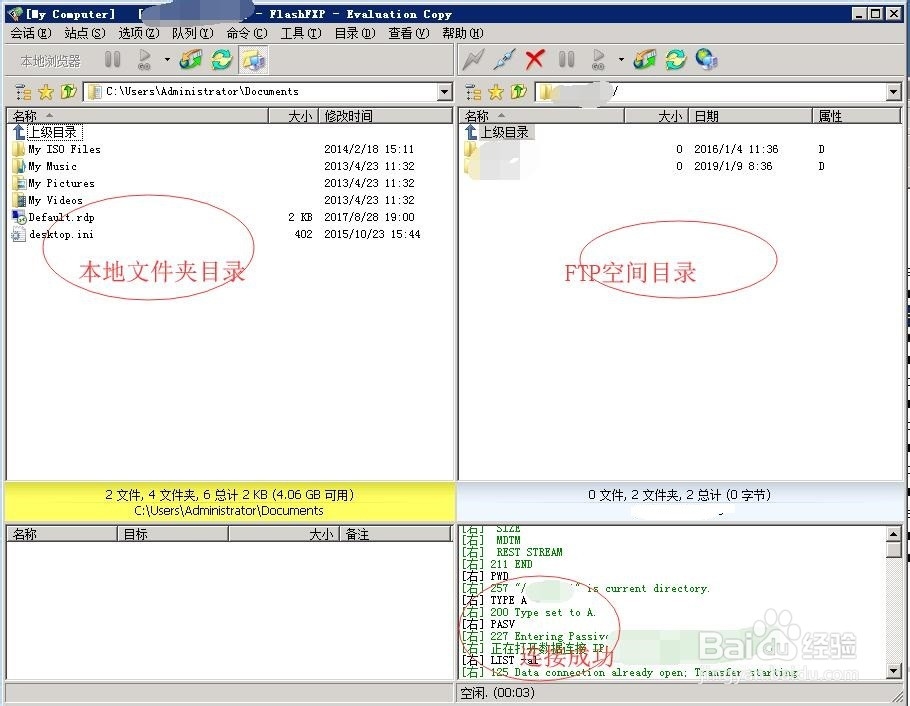Refresh the local file list
The image size is (910, 706).
click(x=222, y=59)
